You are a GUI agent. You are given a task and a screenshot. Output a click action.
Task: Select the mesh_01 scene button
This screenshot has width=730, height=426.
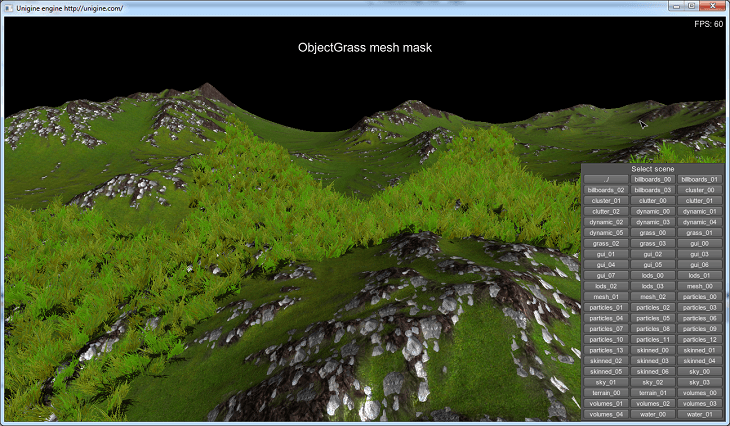coord(605,297)
